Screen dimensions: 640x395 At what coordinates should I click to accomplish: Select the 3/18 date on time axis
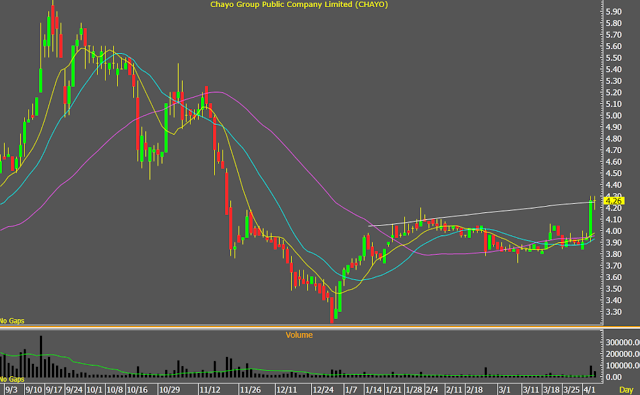(551, 390)
